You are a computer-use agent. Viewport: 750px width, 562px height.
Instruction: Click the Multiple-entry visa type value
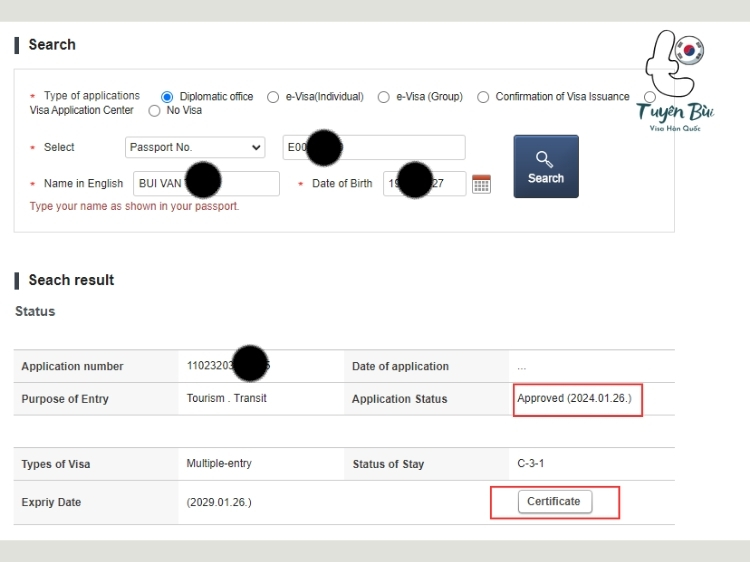click(x=219, y=463)
